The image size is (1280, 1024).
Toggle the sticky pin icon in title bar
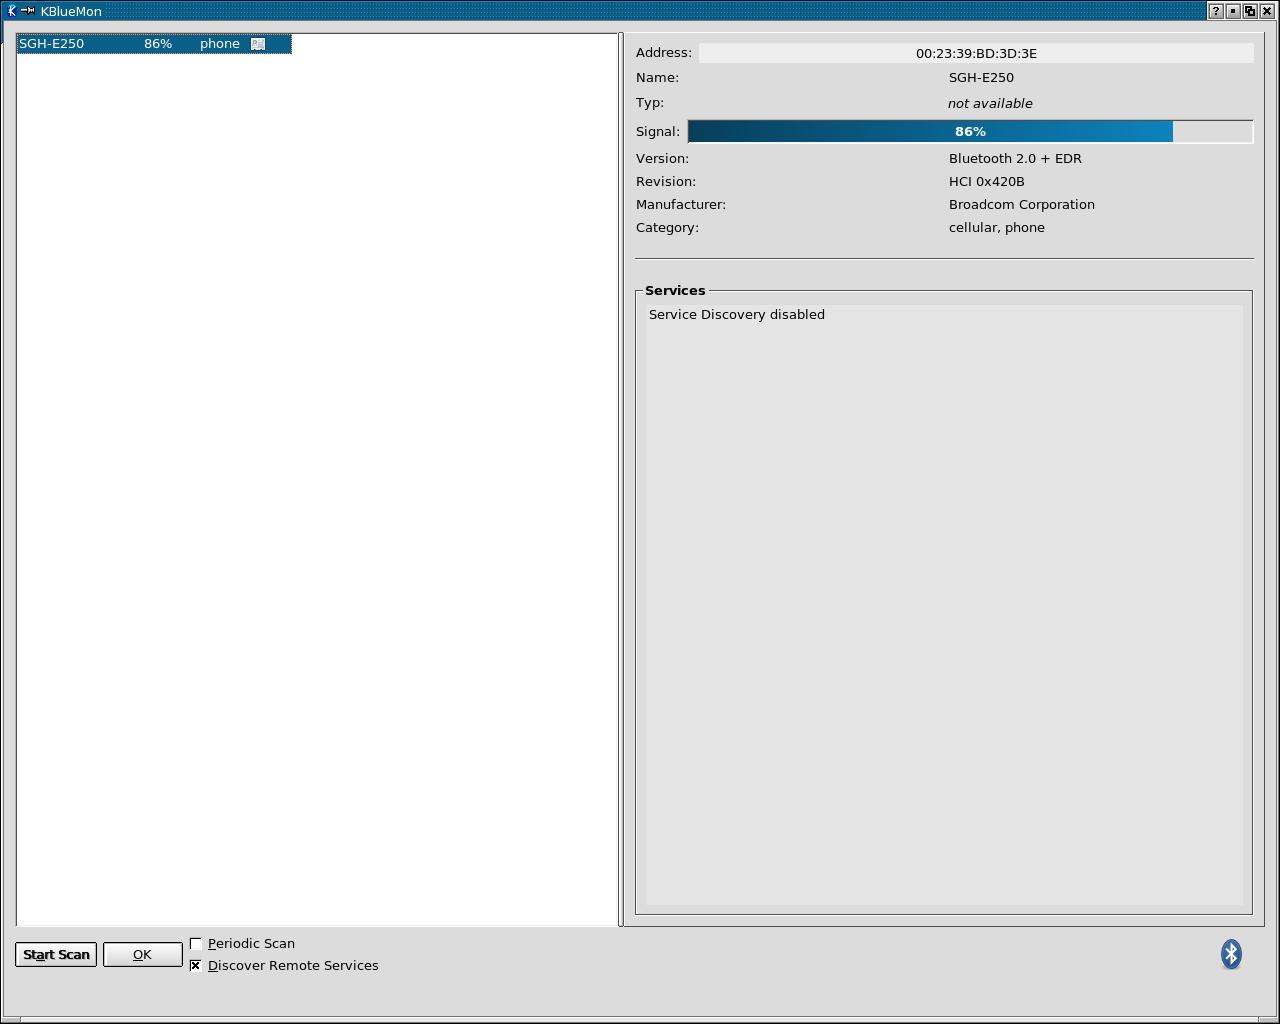point(28,11)
